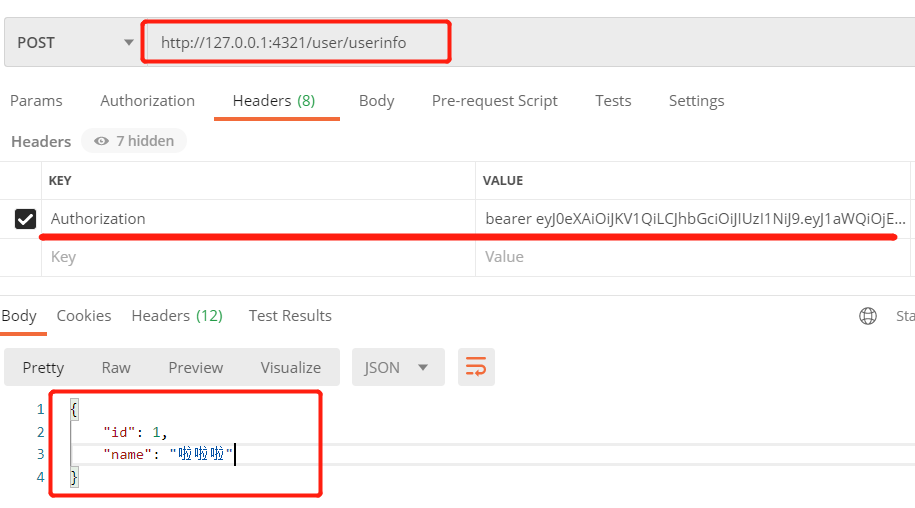Screen dimensions: 915x508
Task: Open the Authorization request tab
Action: (147, 101)
